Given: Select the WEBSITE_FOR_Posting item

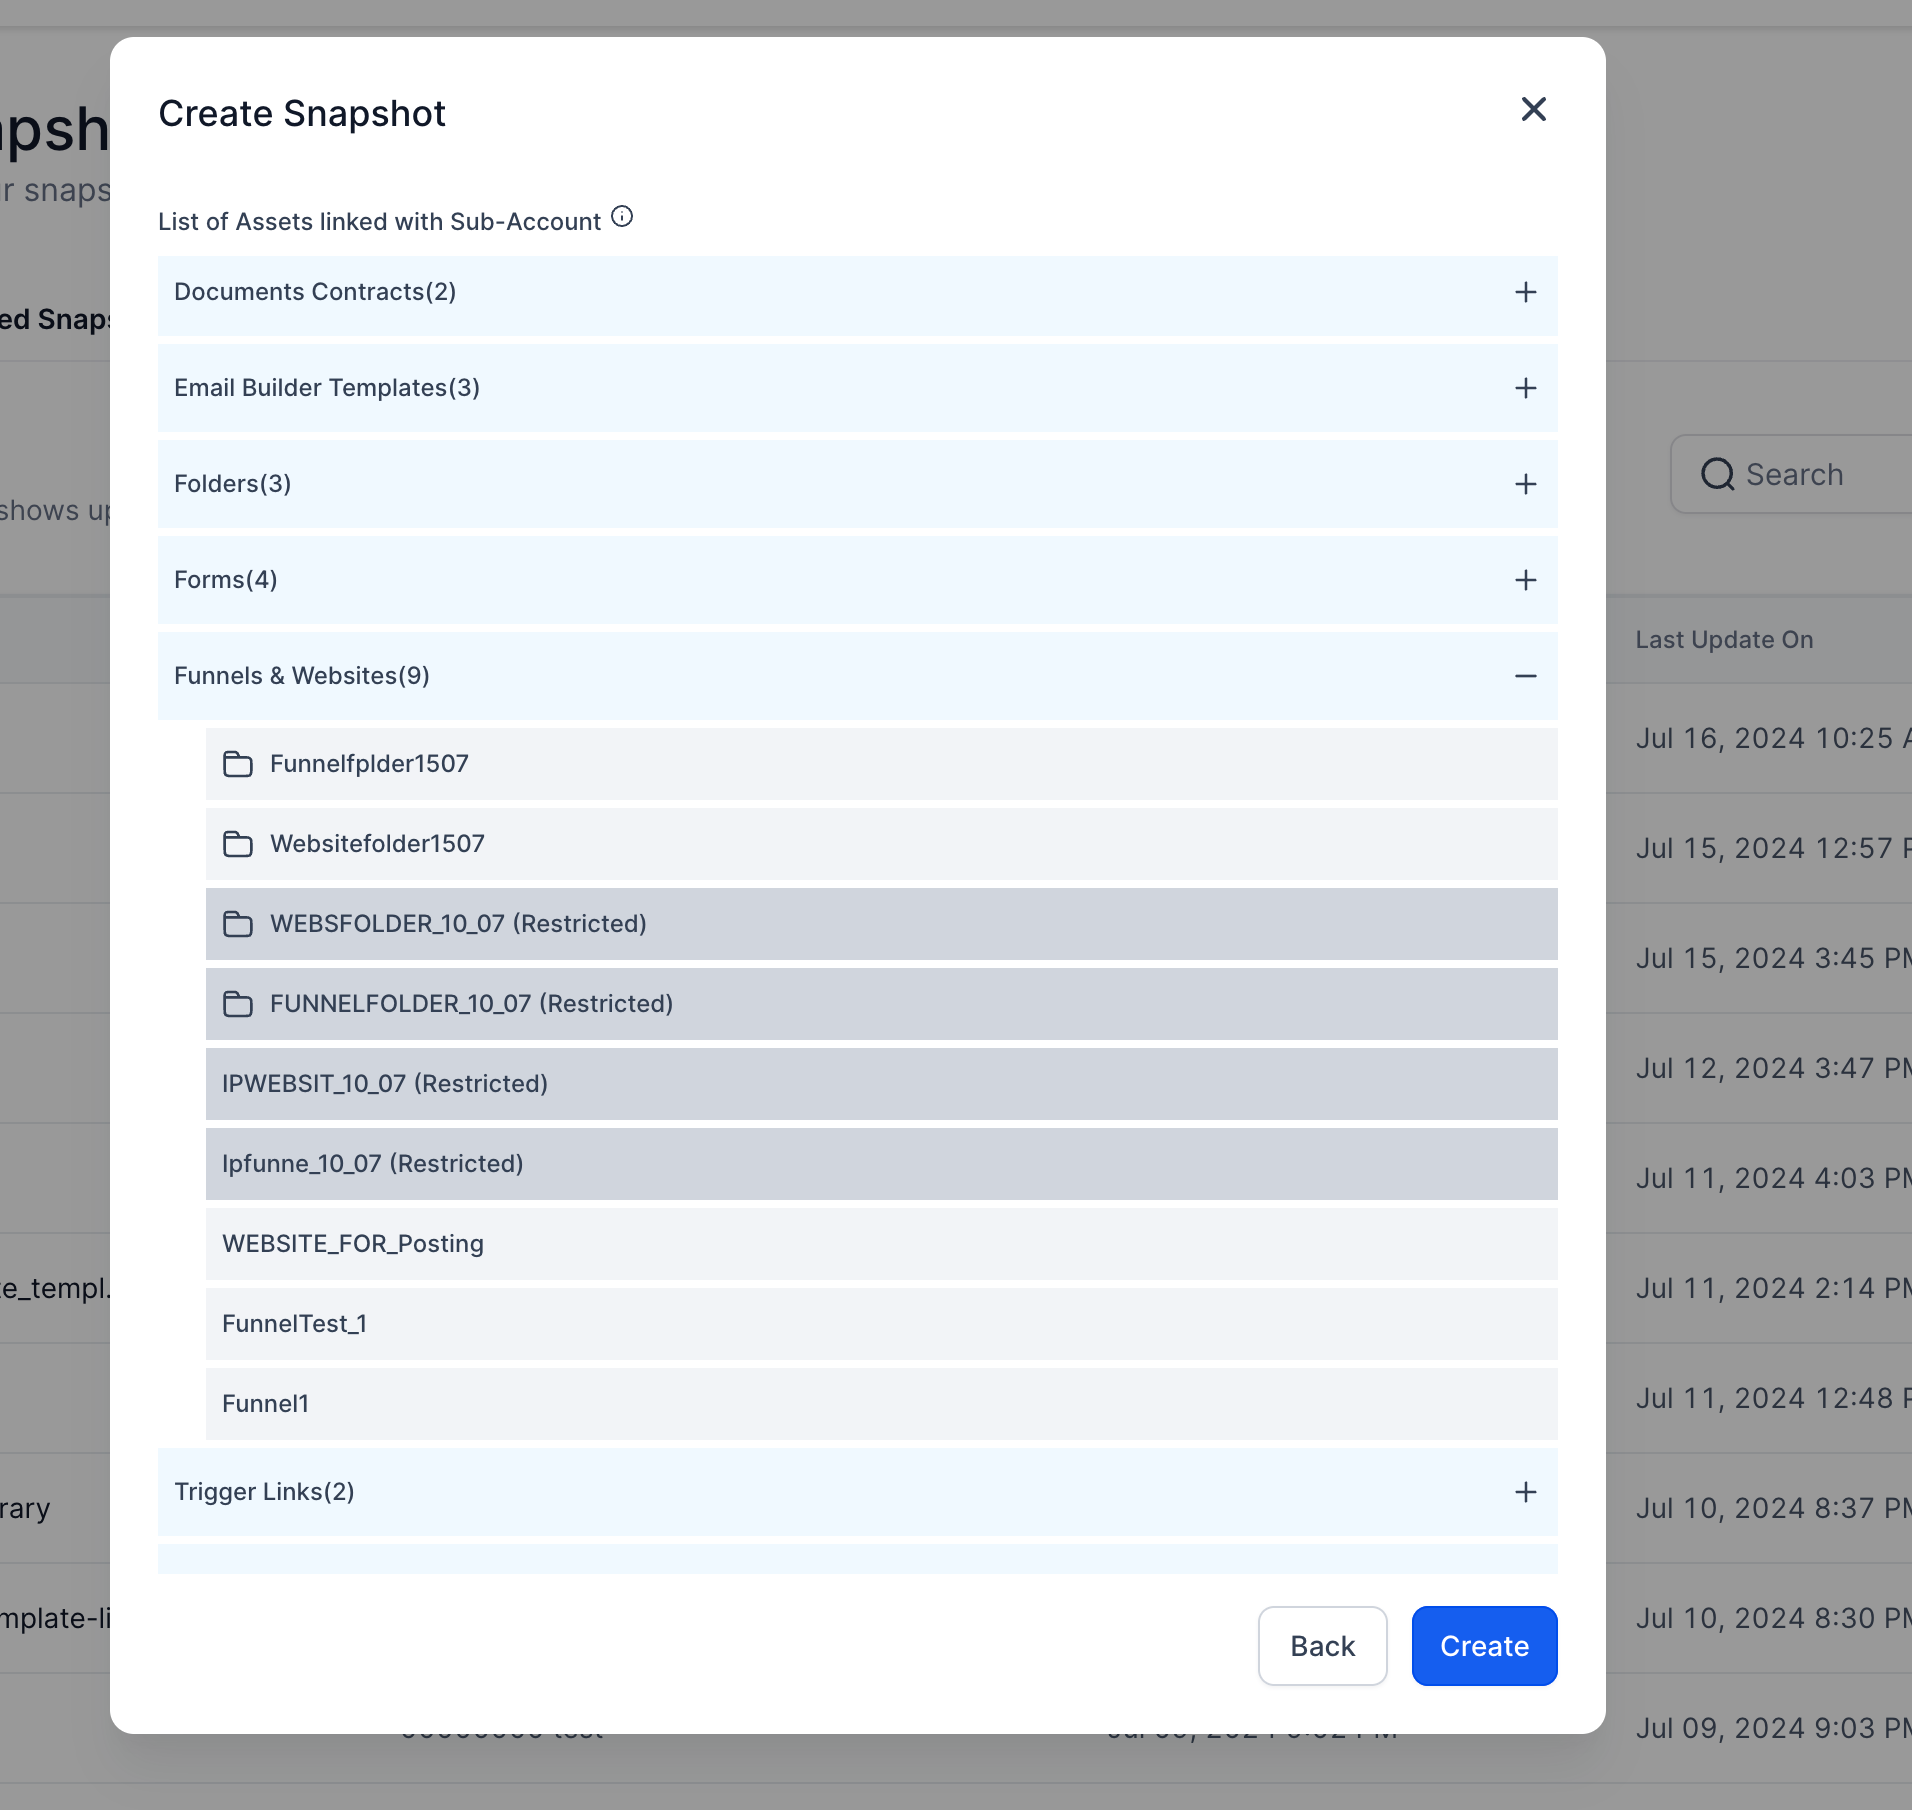Looking at the screenshot, I should click(x=882, y=1244).
